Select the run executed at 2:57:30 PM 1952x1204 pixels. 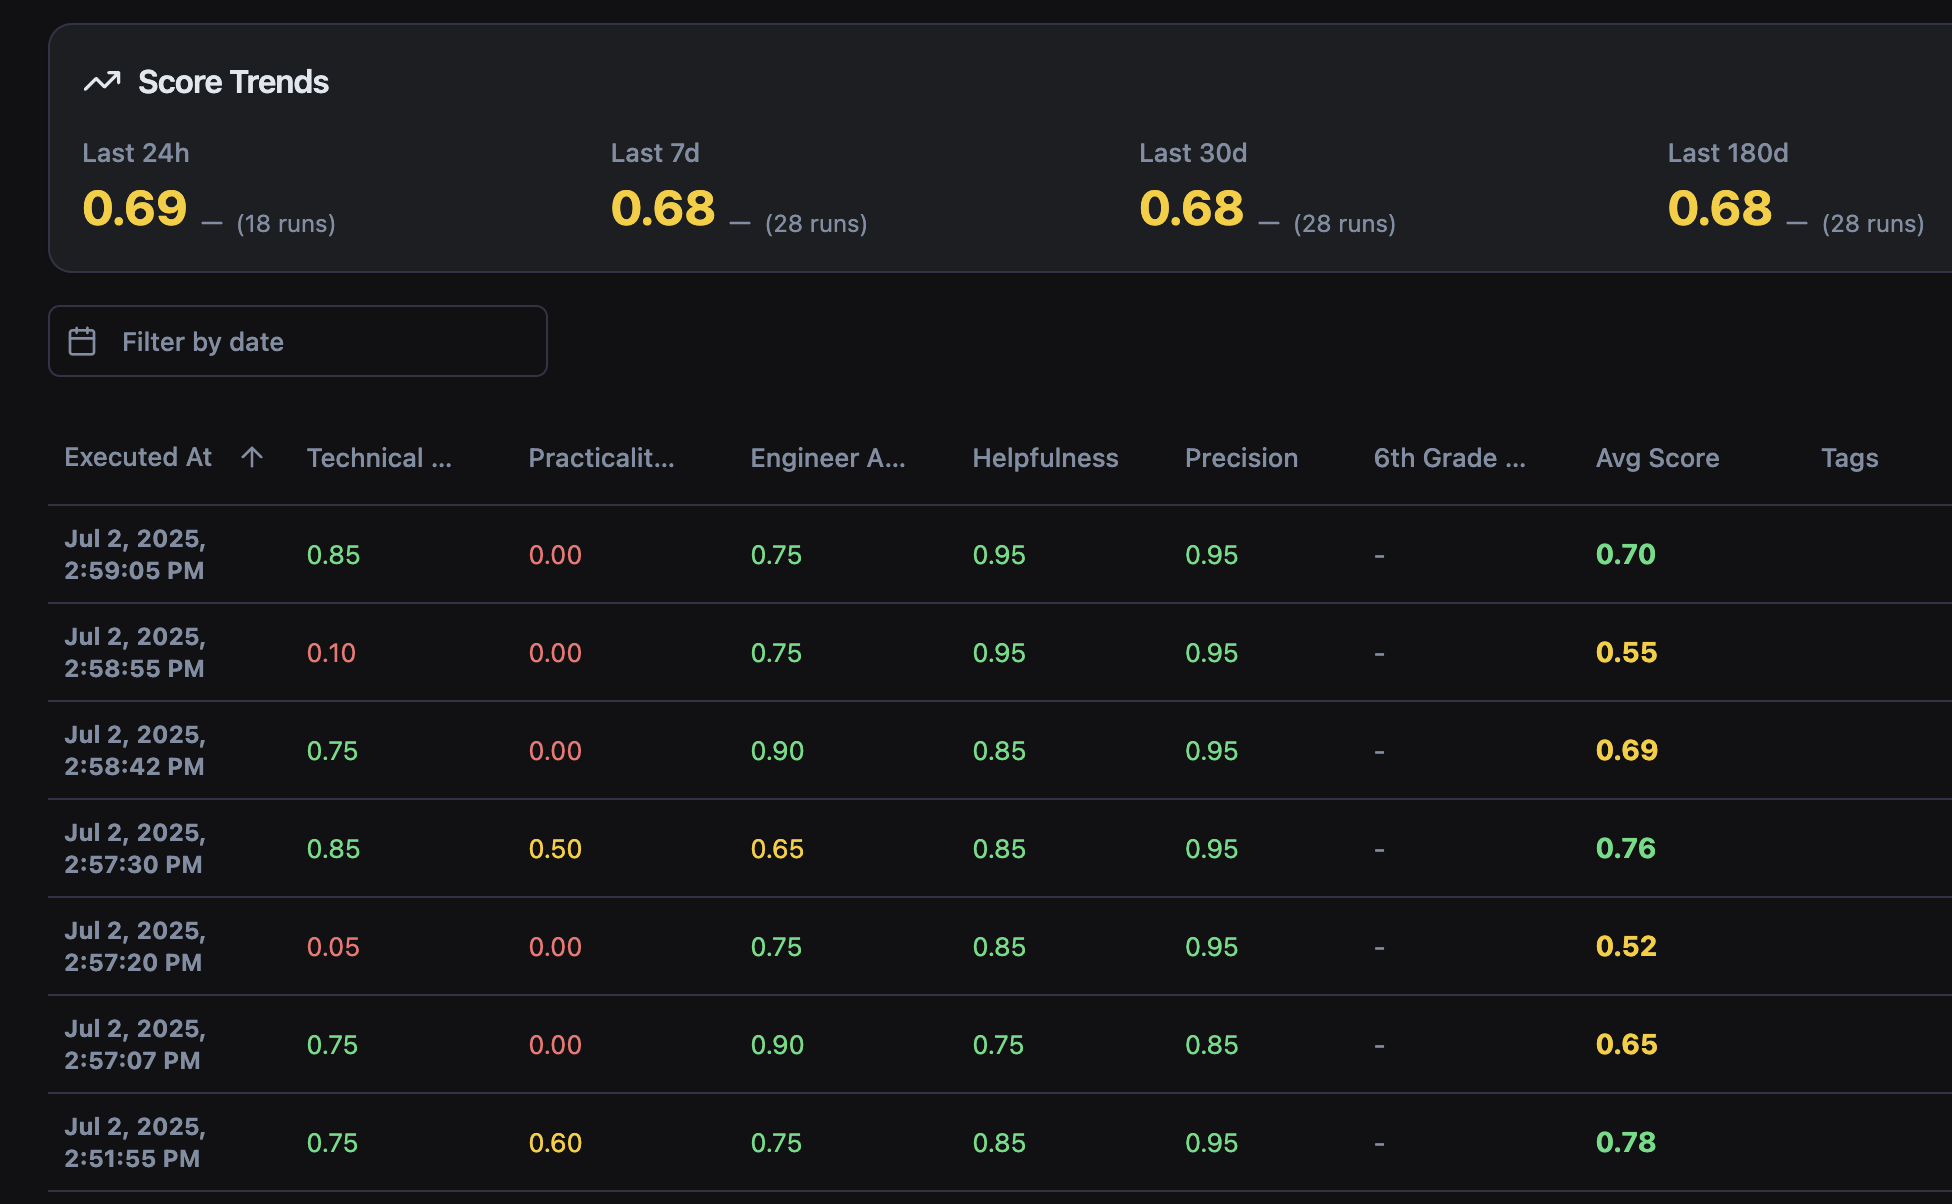134,848
